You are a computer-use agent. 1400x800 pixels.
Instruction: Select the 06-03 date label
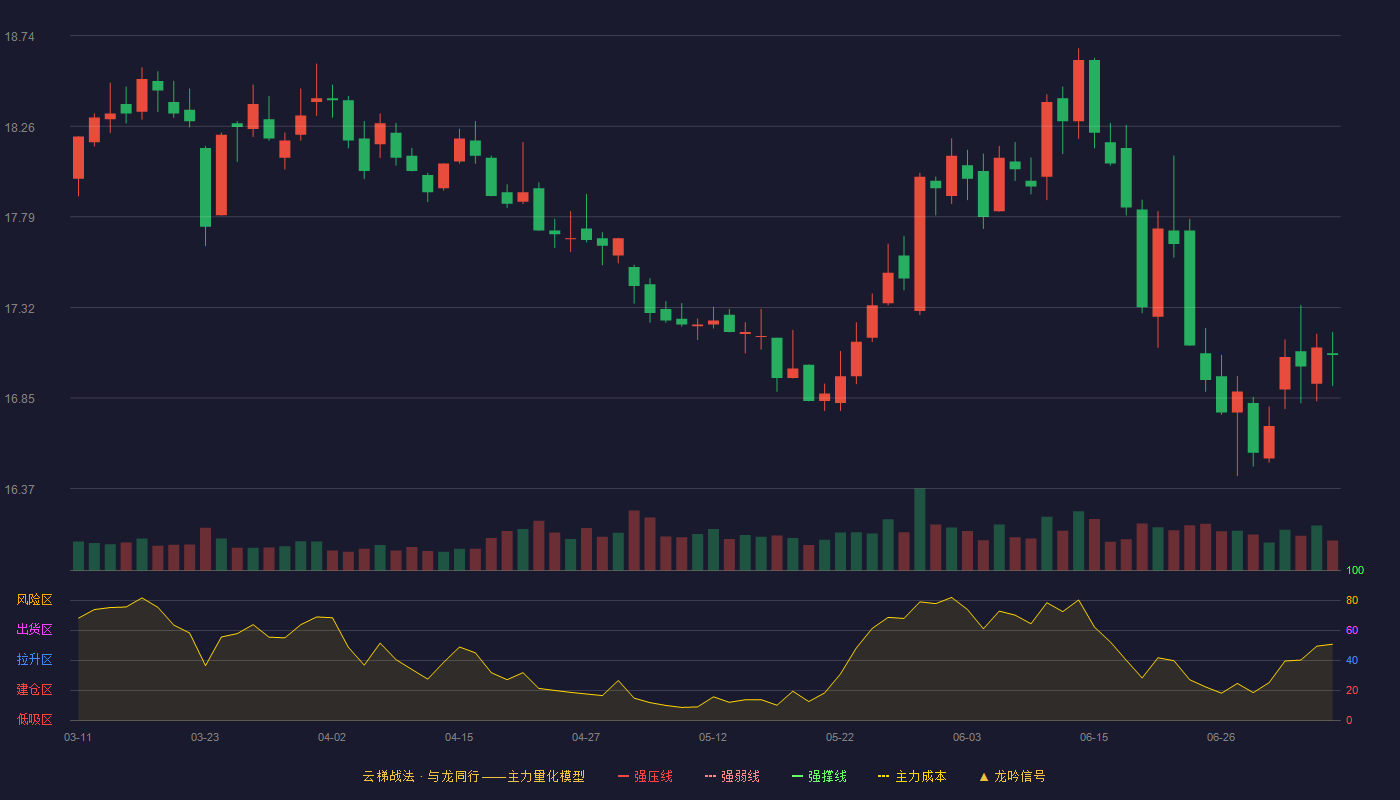click(x=967, y=737)
